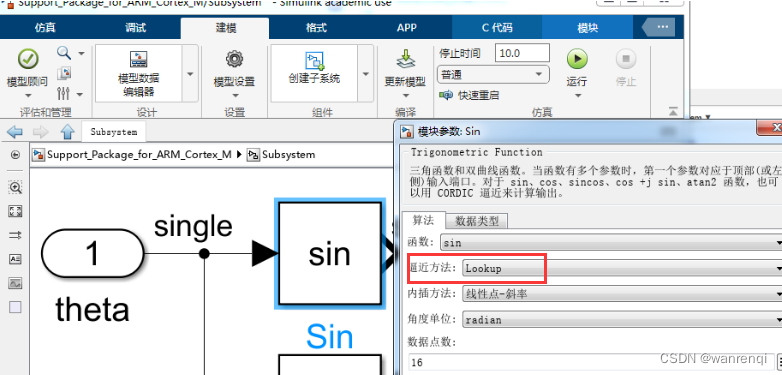Screen dimensions: 782x375
Task: Click Update Model (更新模型) icon
Action: tap(405, 59)
